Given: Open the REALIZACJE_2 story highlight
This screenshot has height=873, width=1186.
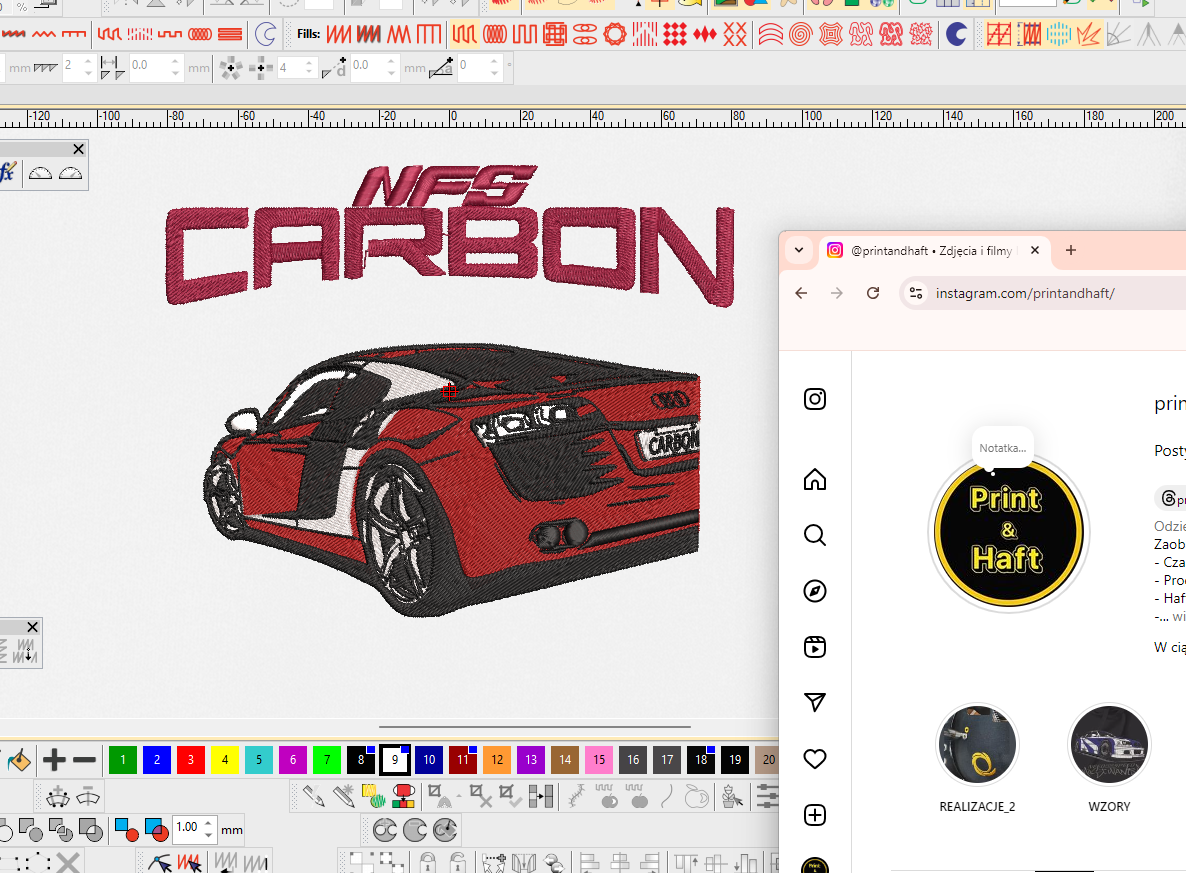Looking at the screenshot, I should pos(977,745).
